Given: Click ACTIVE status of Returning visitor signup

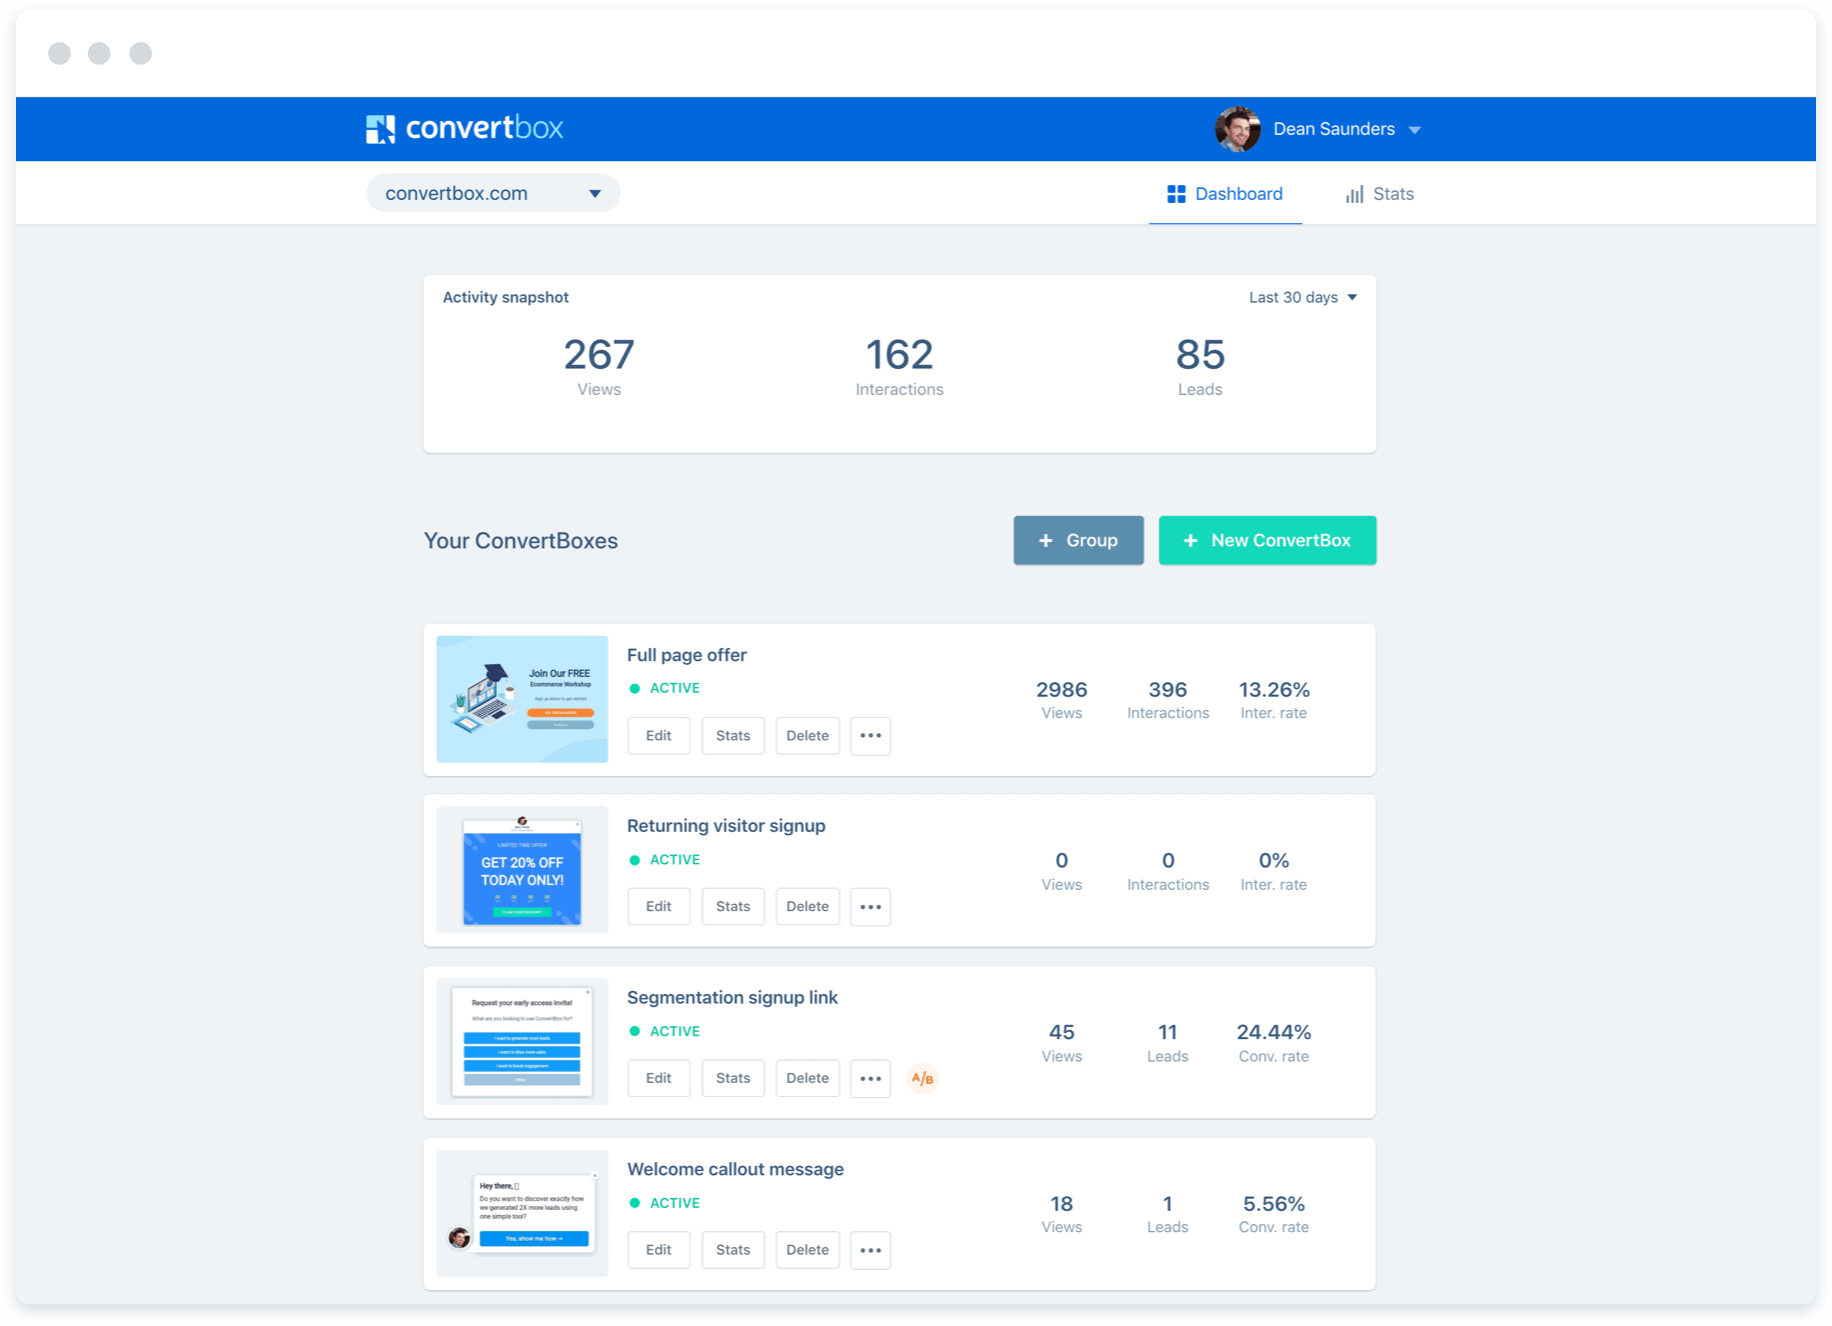Looking at the screenshot, I should pyautogui.click(x=665, y=860).
